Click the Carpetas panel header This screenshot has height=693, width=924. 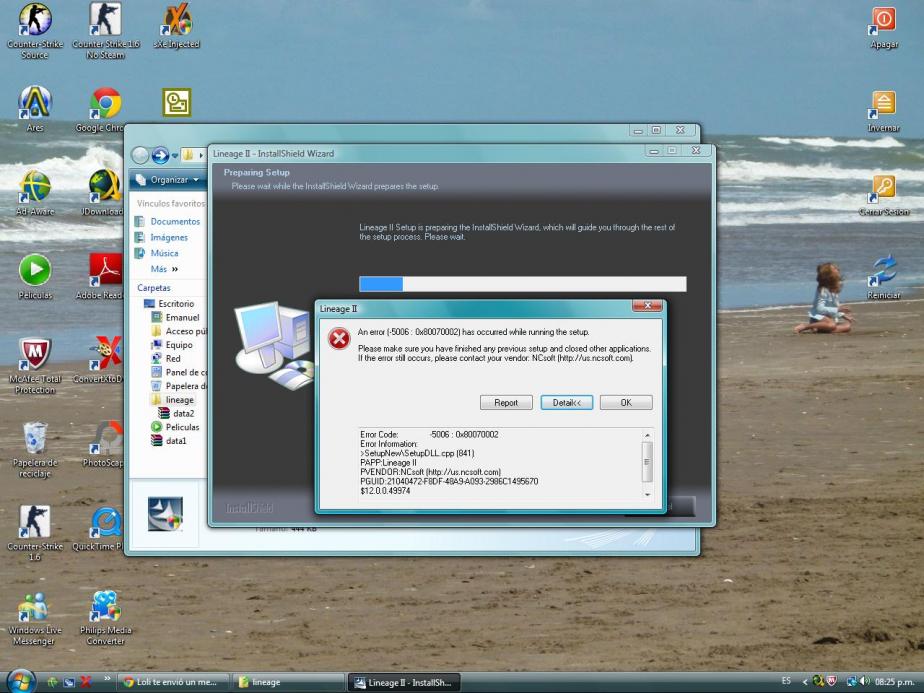[154, 288]
